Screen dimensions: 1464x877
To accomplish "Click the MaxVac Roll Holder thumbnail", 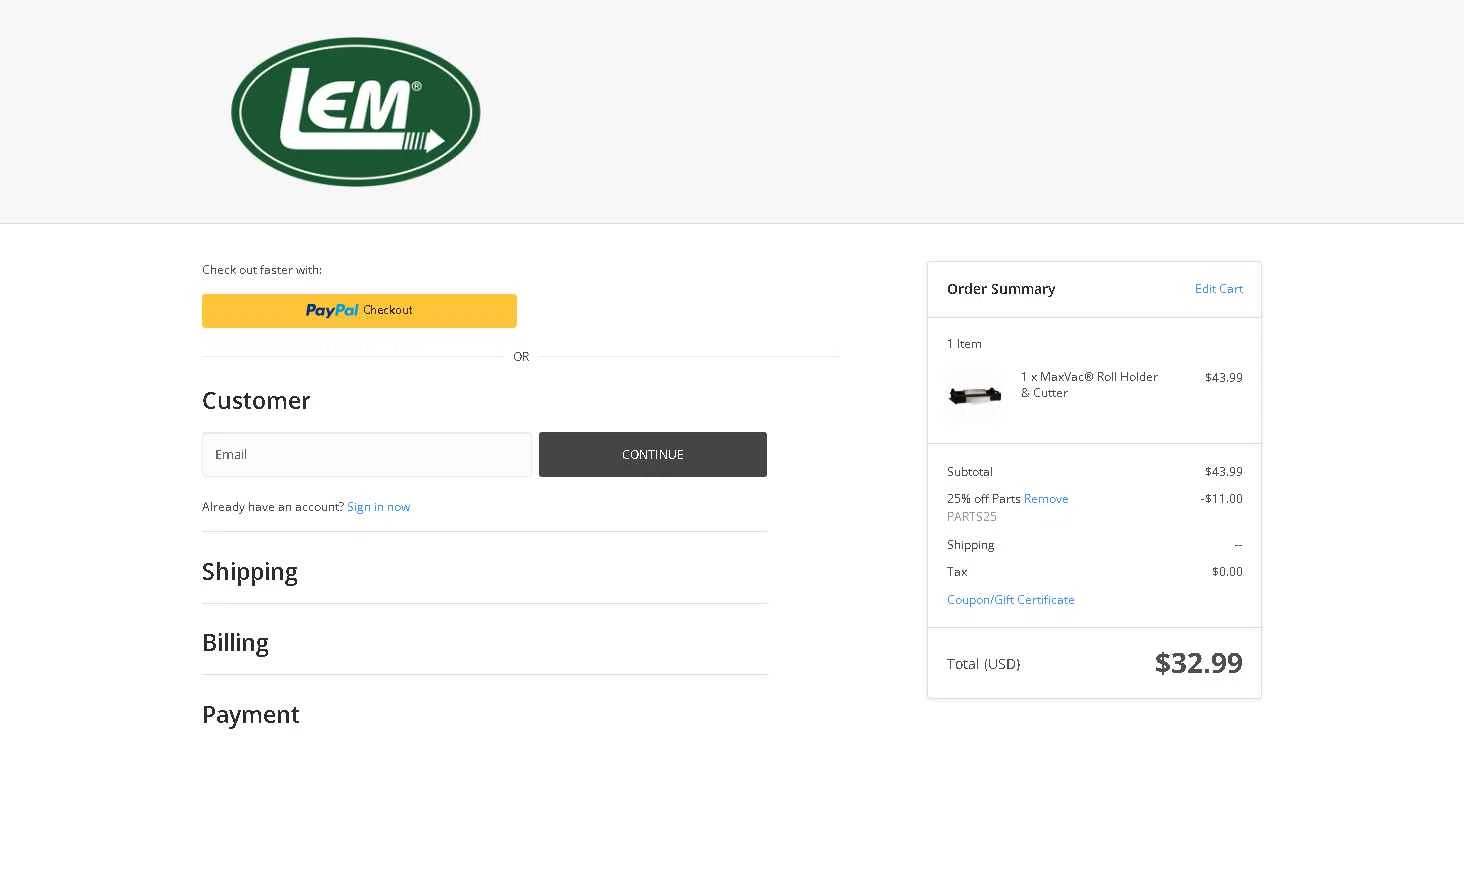I will 974,395.
